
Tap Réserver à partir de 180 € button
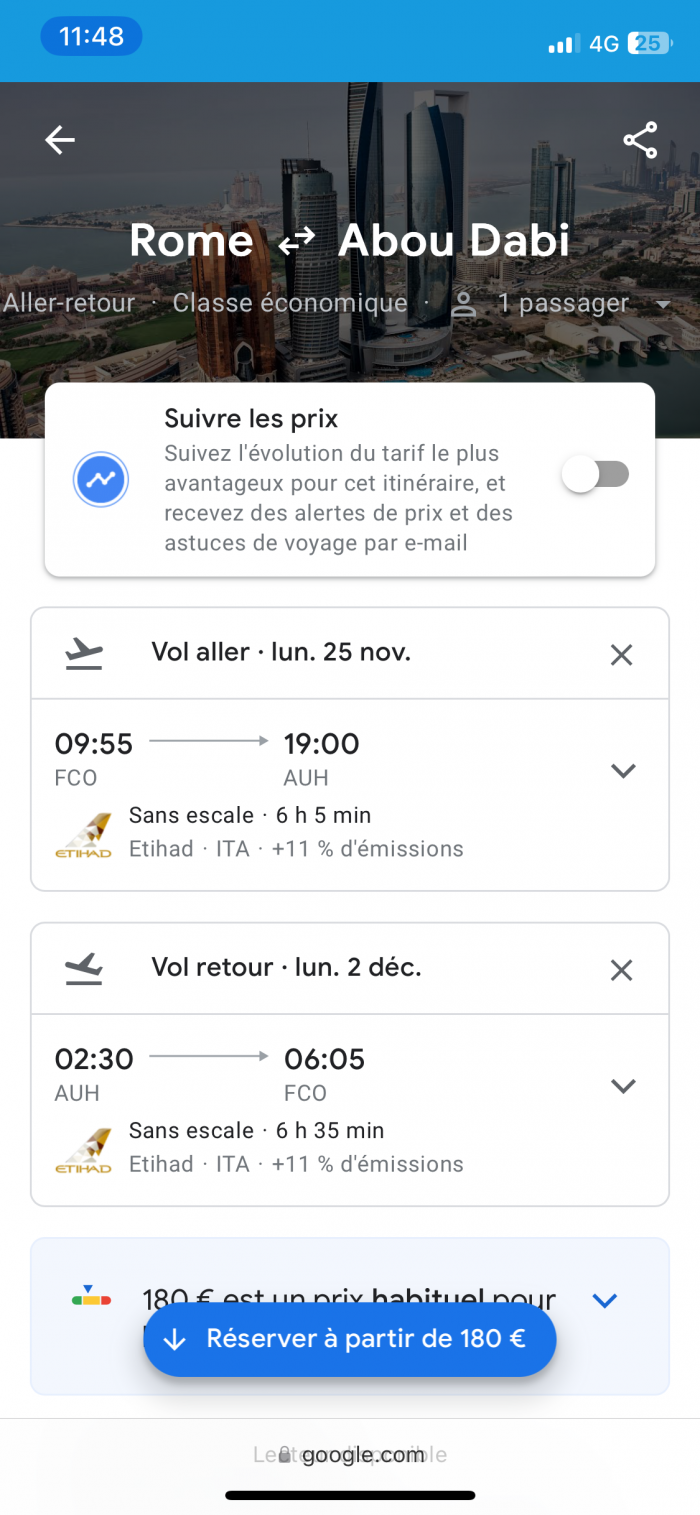click(350, 1339)
